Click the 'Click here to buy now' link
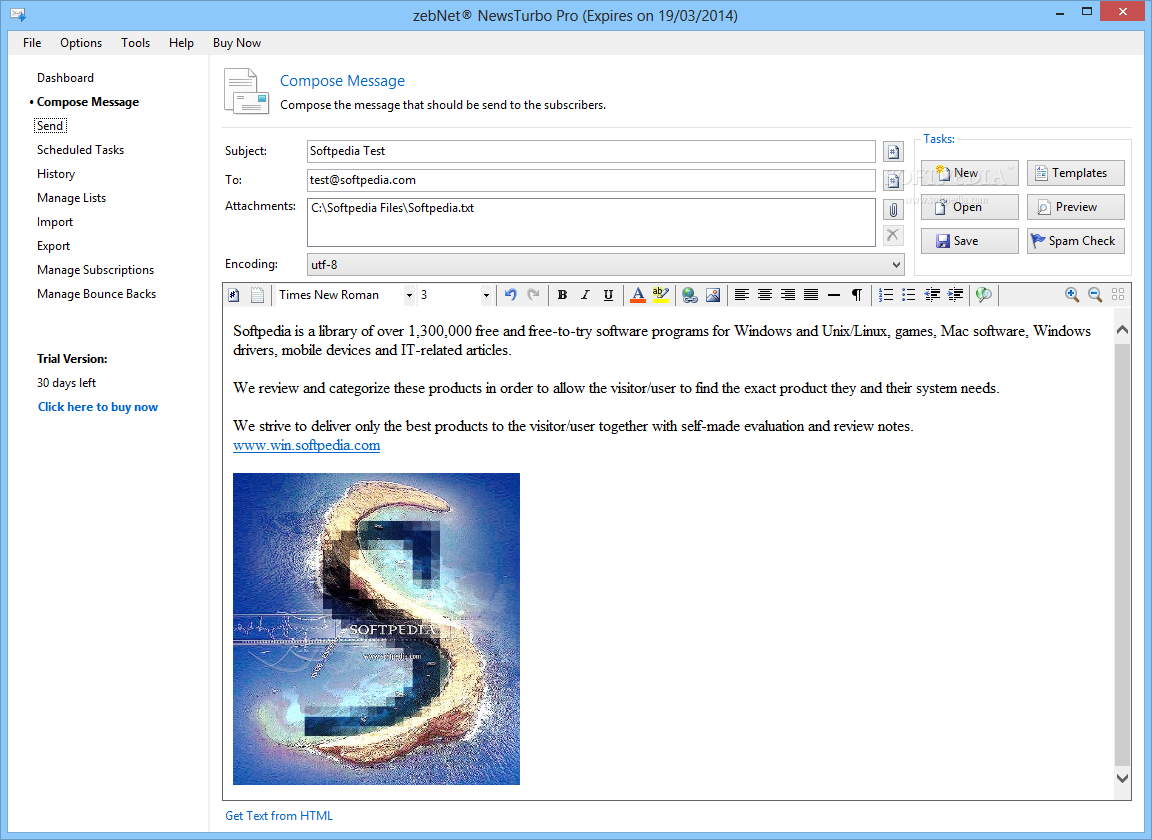The height and width of the screenshot is (840, 1152). click(98, 407)
